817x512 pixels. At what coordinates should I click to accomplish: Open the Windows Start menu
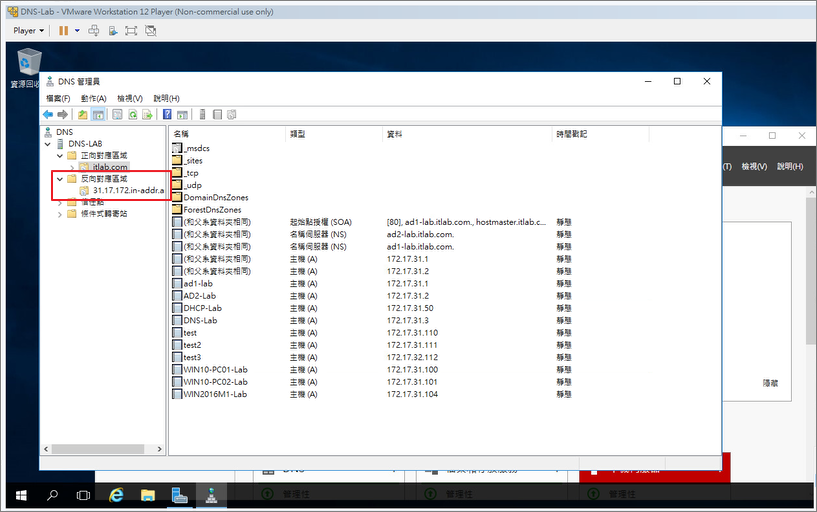pyautogui.click(x=21, y=495)
